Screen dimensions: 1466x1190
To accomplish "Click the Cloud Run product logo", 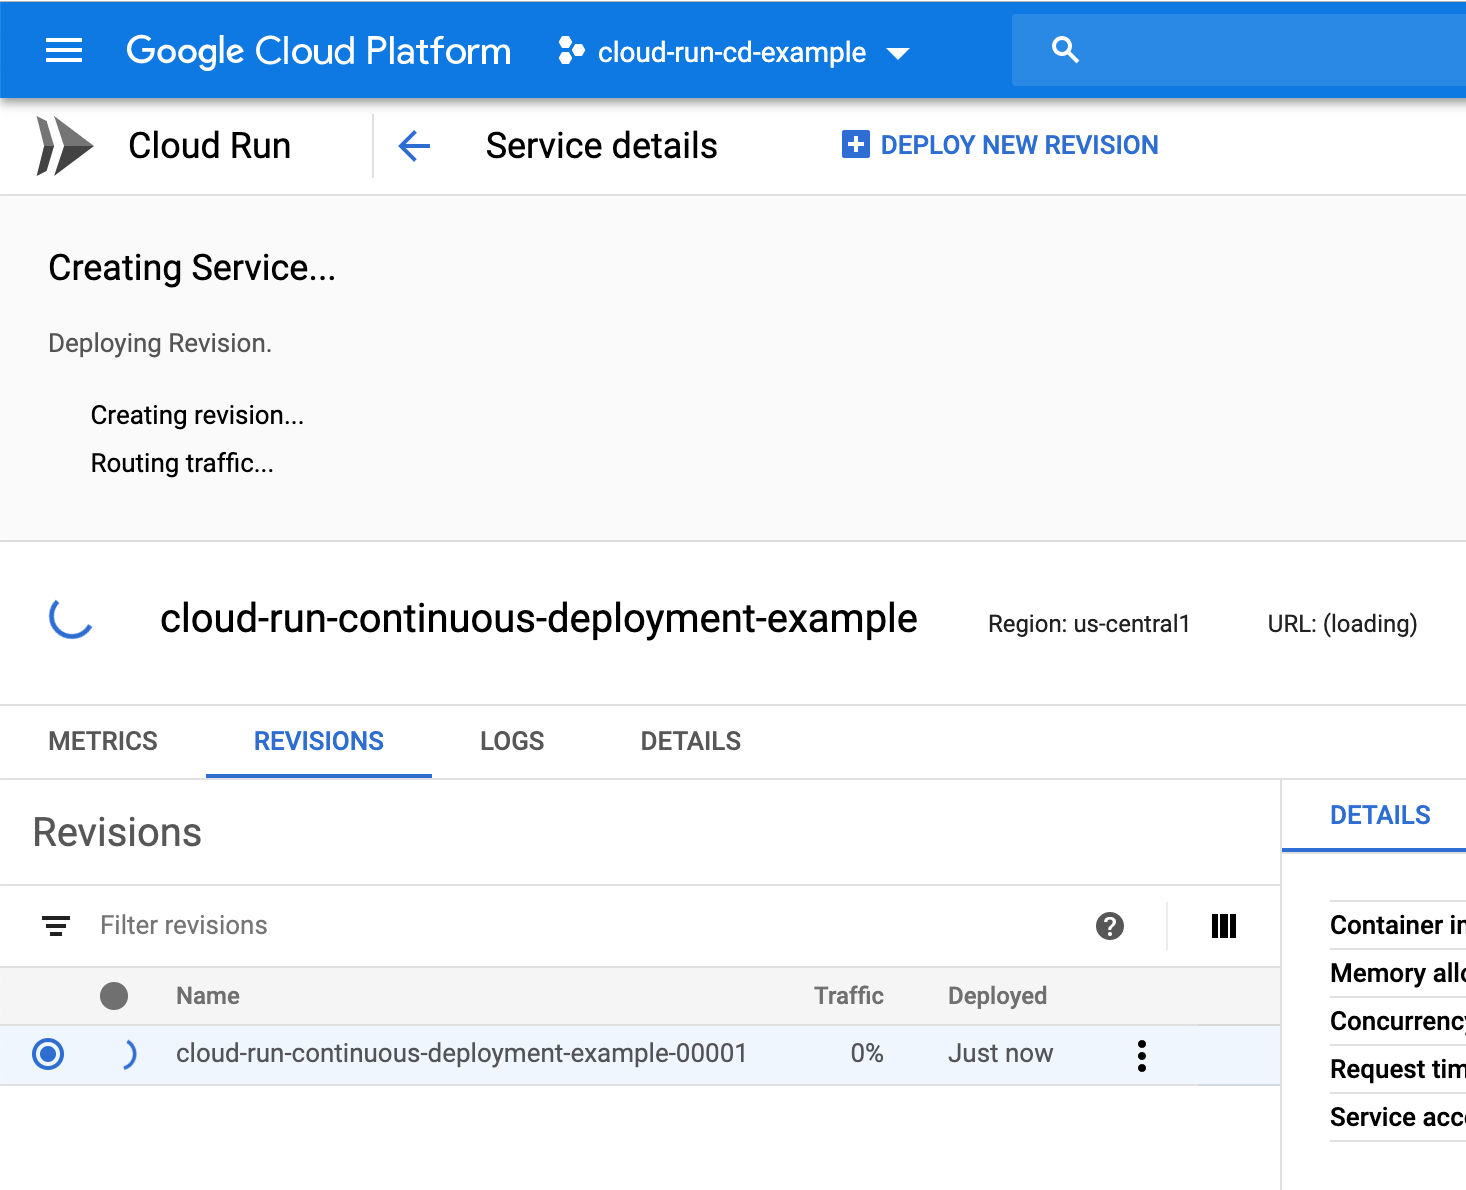I will tap(64, 146).
